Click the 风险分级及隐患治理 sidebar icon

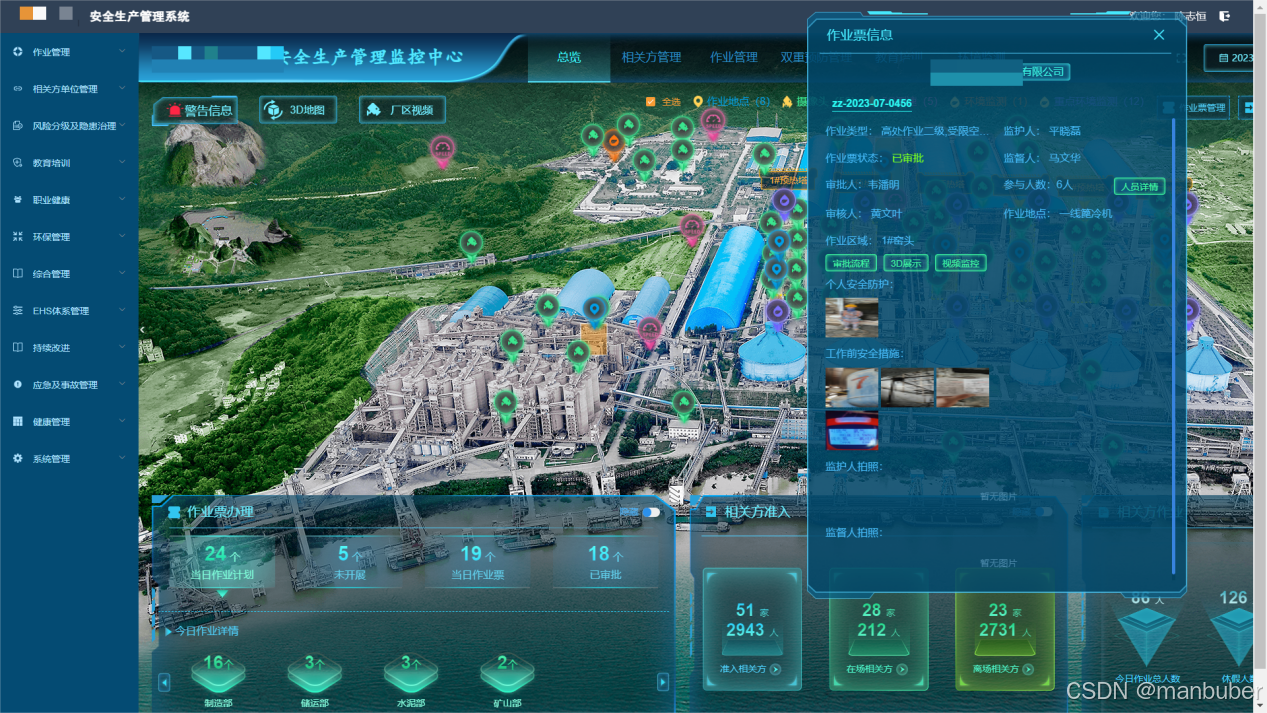[18, 126]
